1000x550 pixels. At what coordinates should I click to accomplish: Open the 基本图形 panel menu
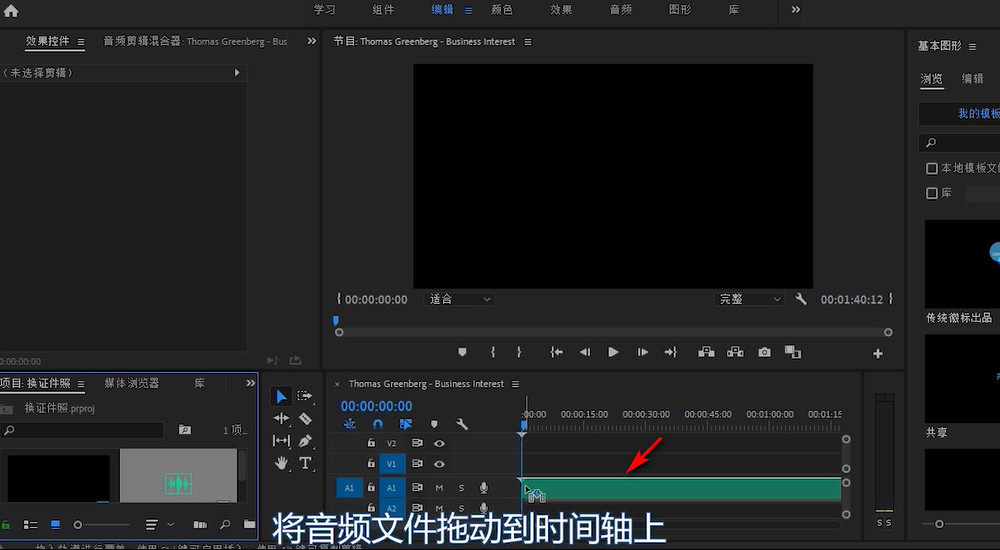(972, 47)
